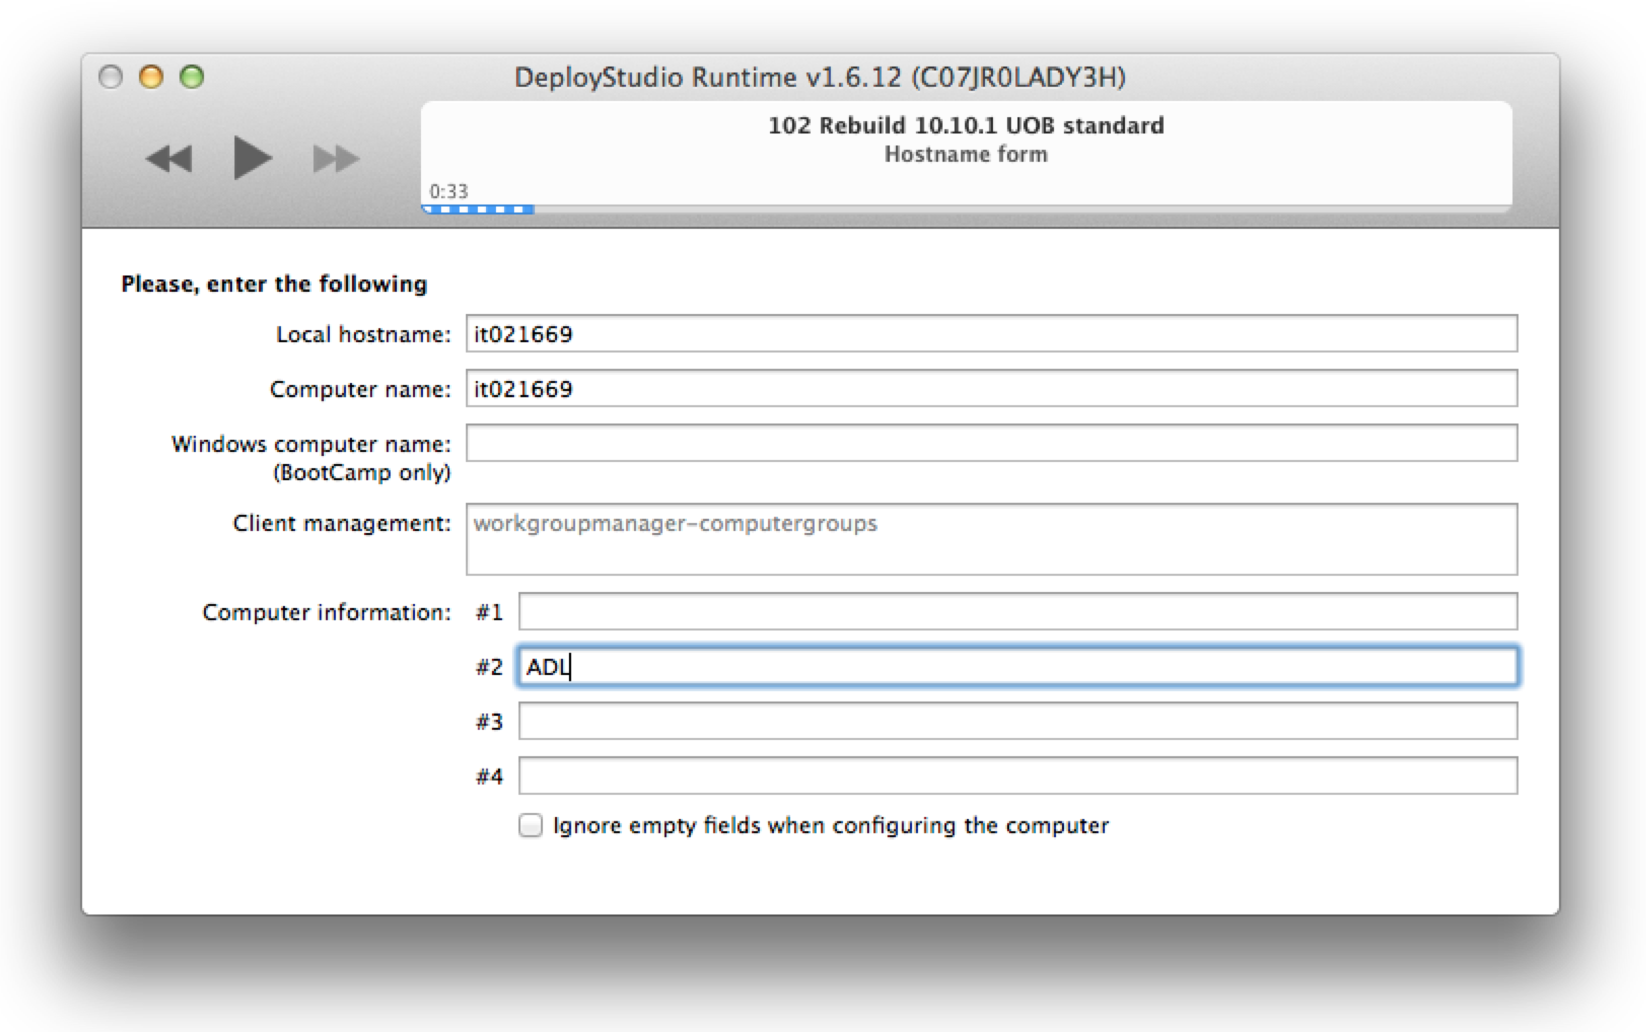
Task: Select the Windows computer name field
Action: [991, 443]
